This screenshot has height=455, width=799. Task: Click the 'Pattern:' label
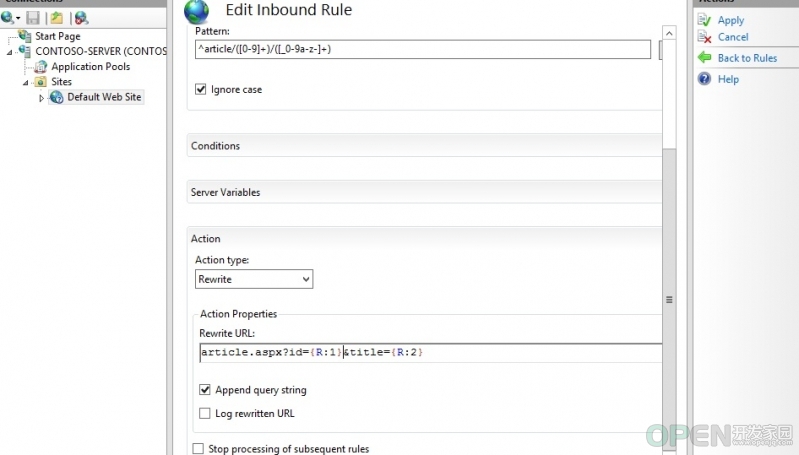(212, 31)
